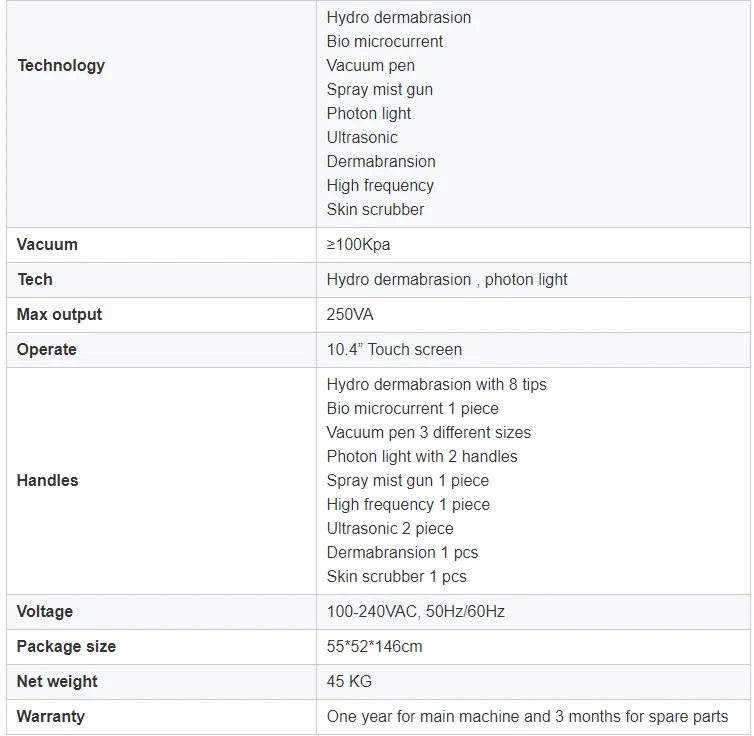Click the "Package size" row label
Viewport: 754px width, 736px height.
(x=66, y=647)
